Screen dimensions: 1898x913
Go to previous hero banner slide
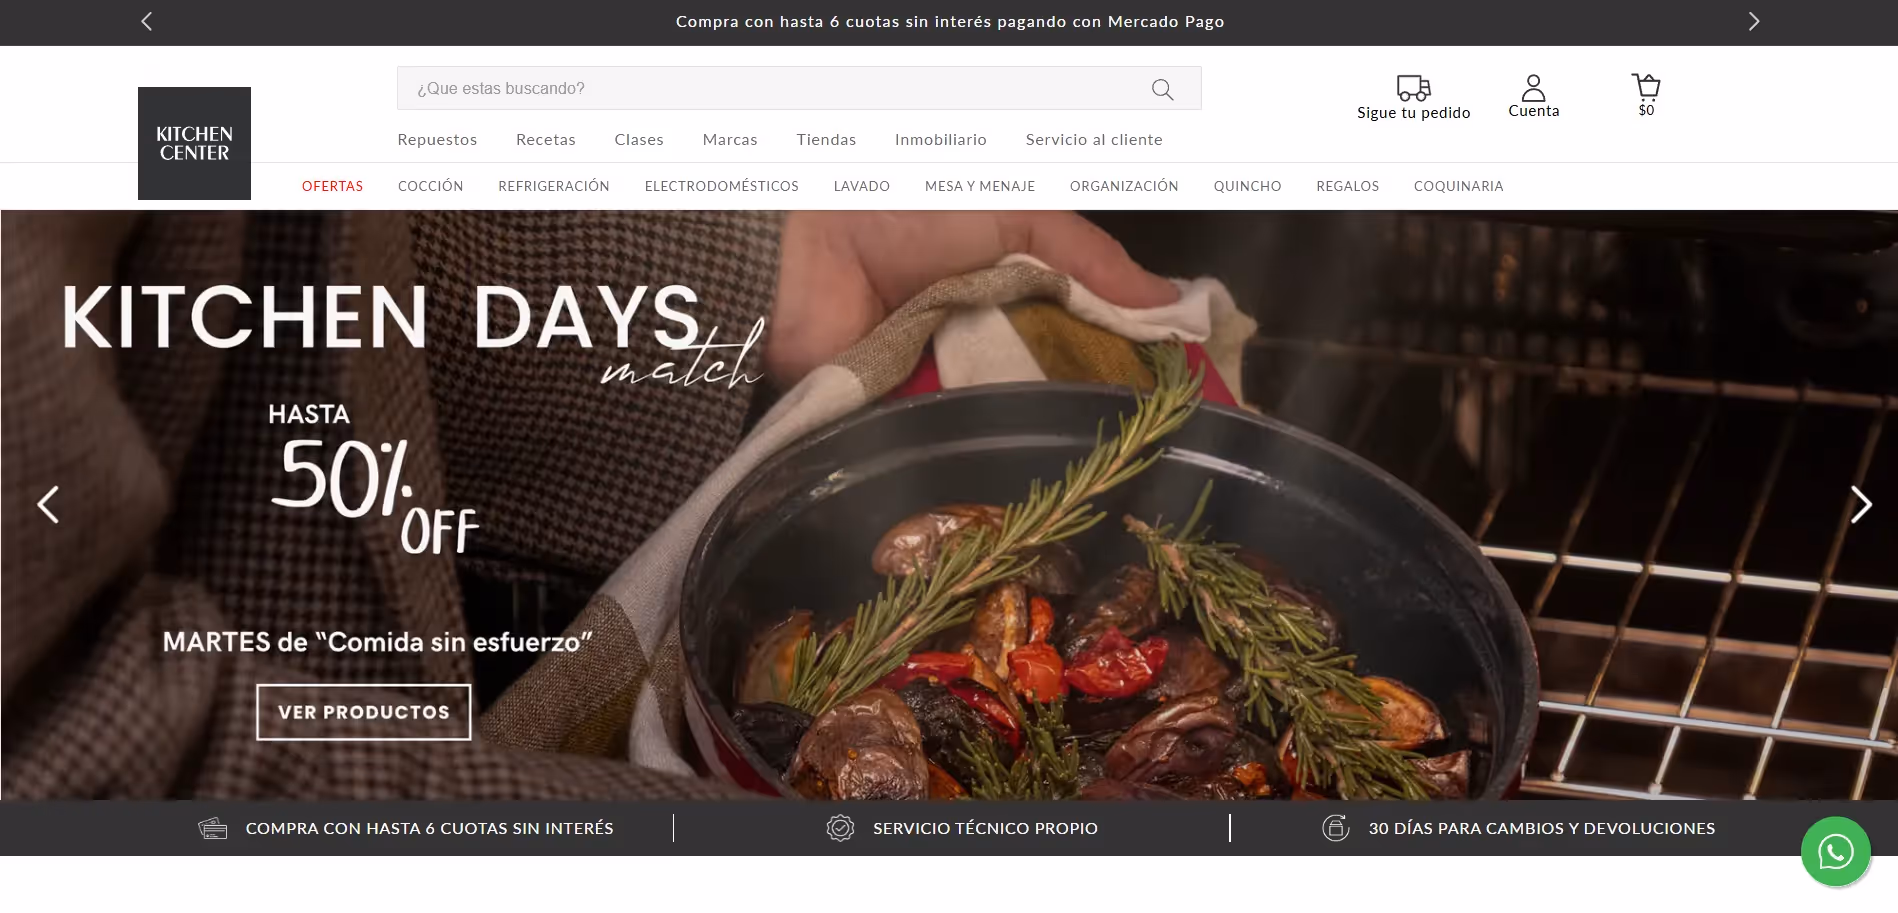(48, 505)
